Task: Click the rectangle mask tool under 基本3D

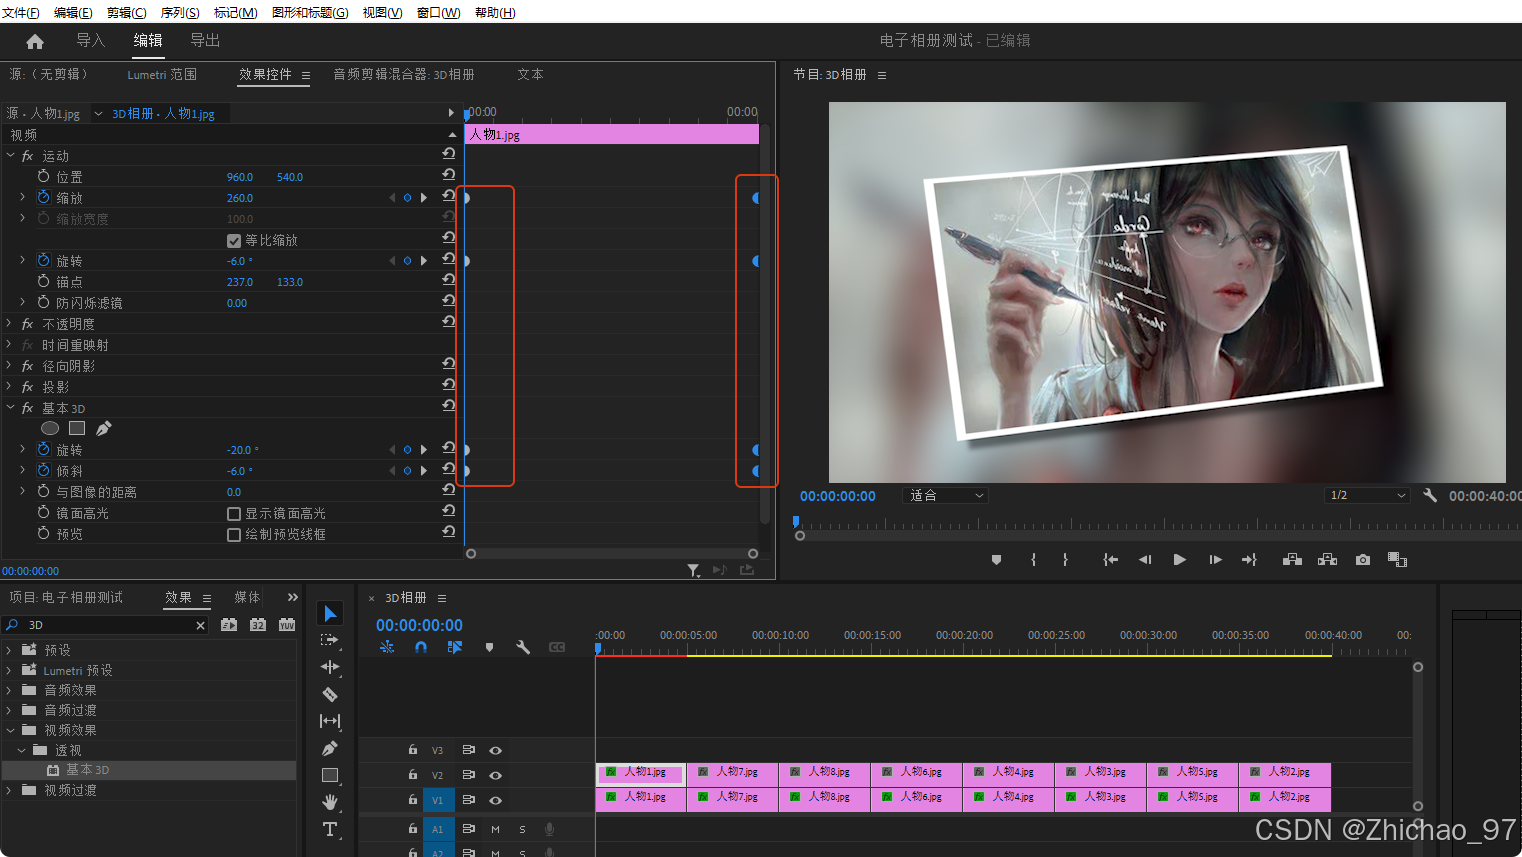Action: point(77,428)
